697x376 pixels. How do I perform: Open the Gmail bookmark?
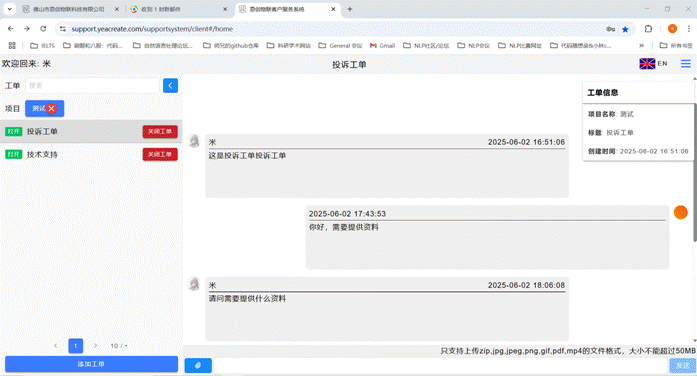(382, 45)
